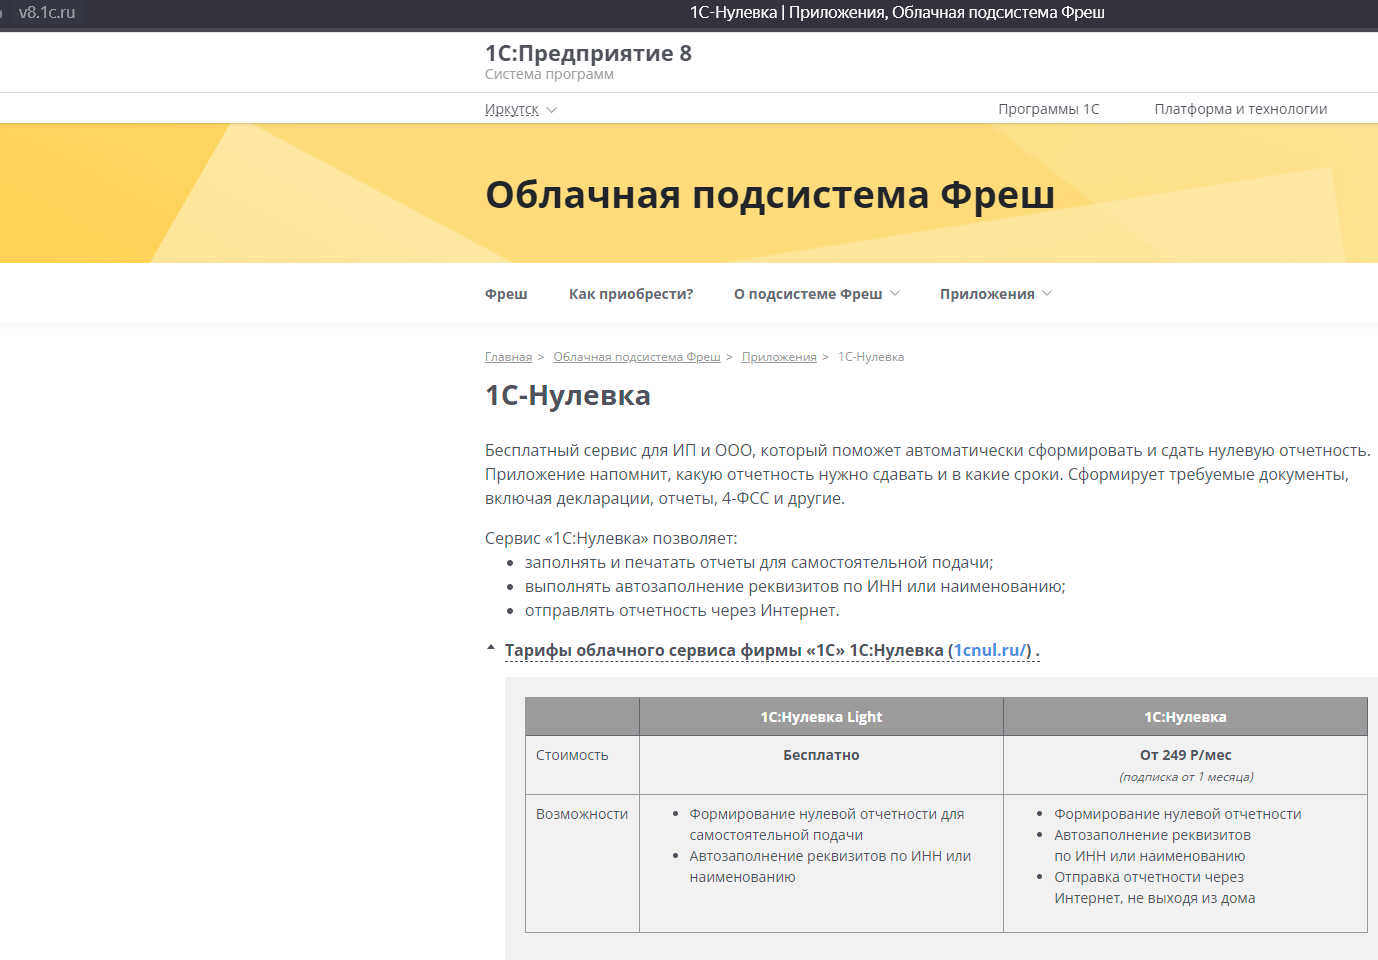Viewport: 1378px width, 960px height.
Task: Click the 1С:Предприятие 8 site logo
Action: click(588, 54)
